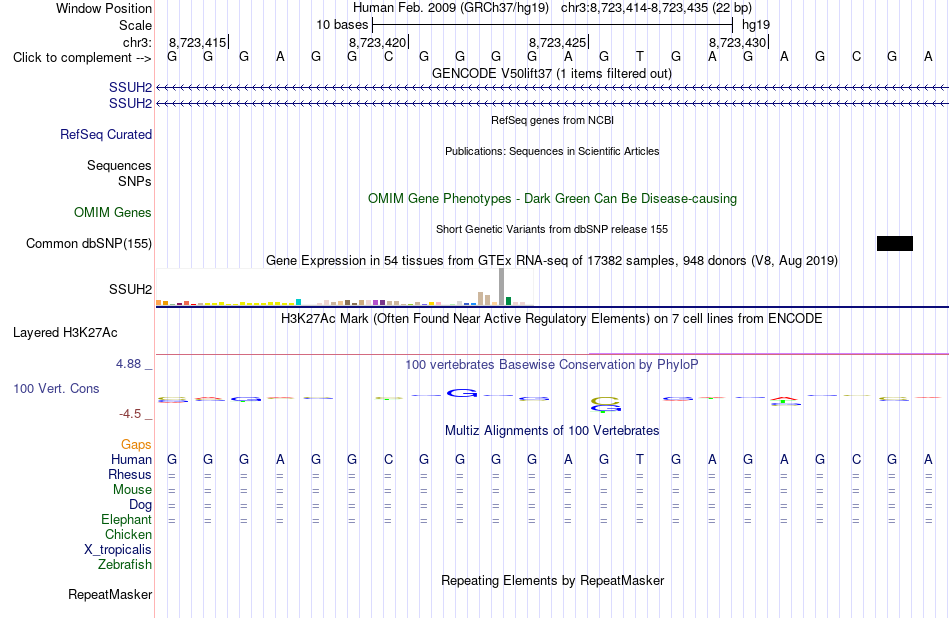
Task: Click 'RefSeq genes from NCBI' track title
Action: [553, 120]
